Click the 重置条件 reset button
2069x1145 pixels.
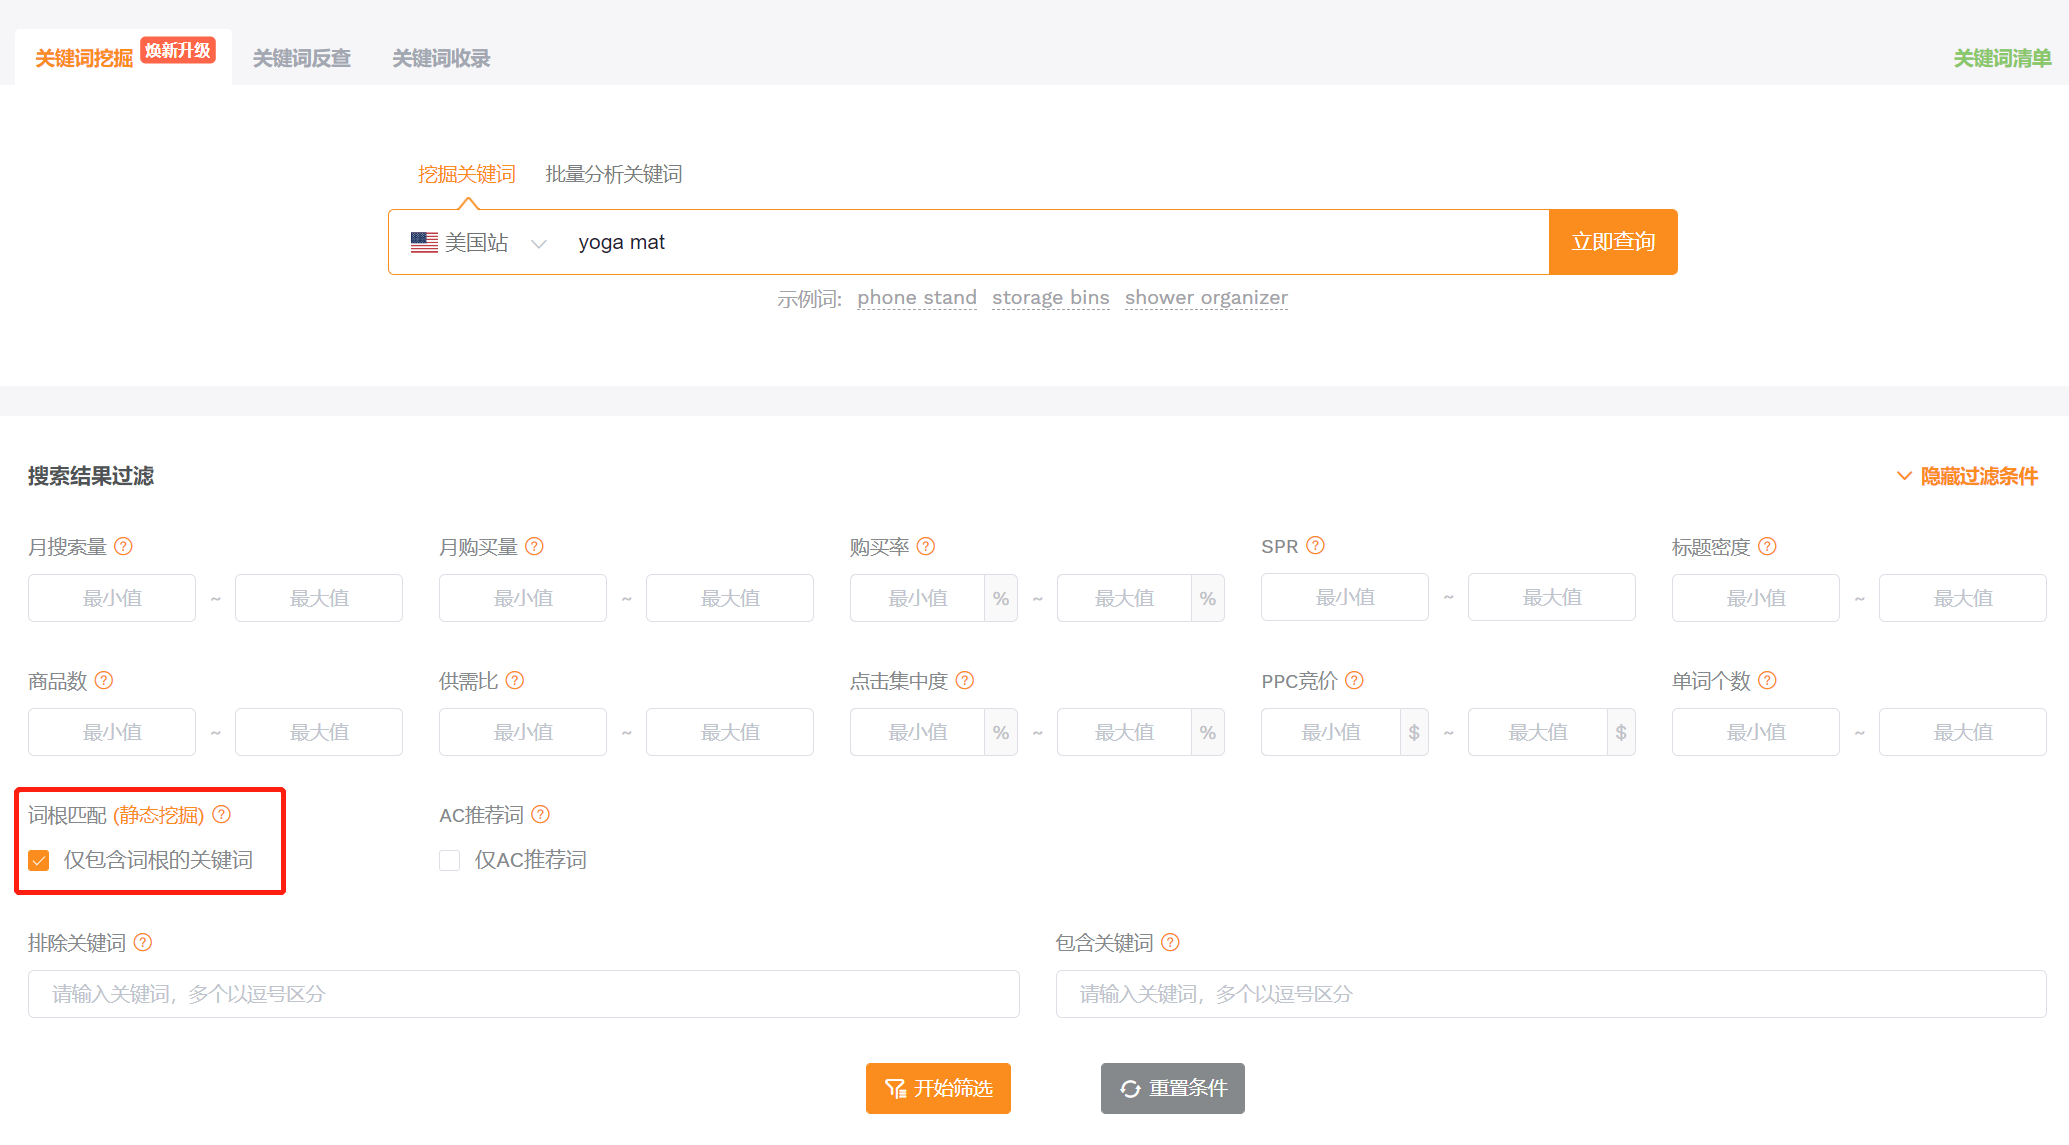(1172, 1088)
